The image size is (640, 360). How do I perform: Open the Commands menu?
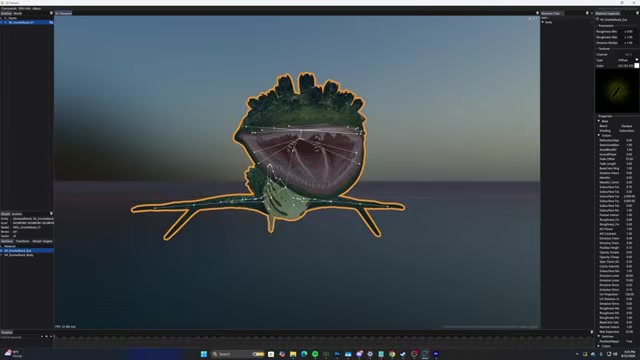tap(9, 8)
